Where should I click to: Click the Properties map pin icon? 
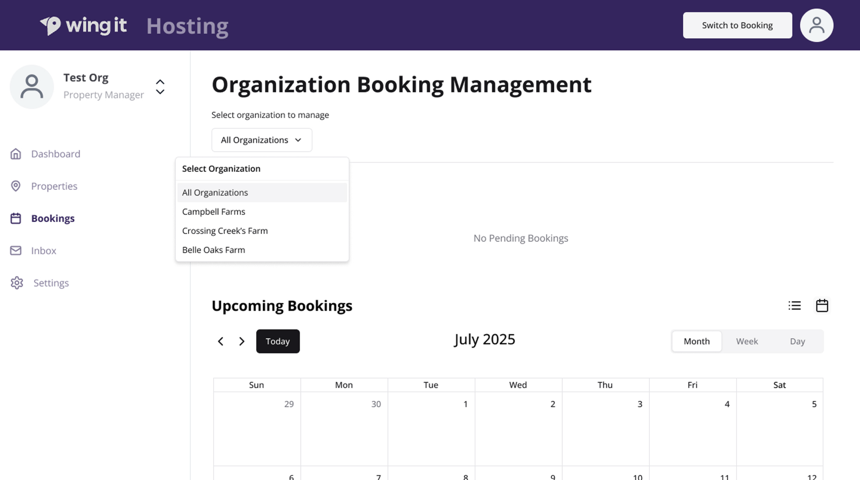coord(16,187)
